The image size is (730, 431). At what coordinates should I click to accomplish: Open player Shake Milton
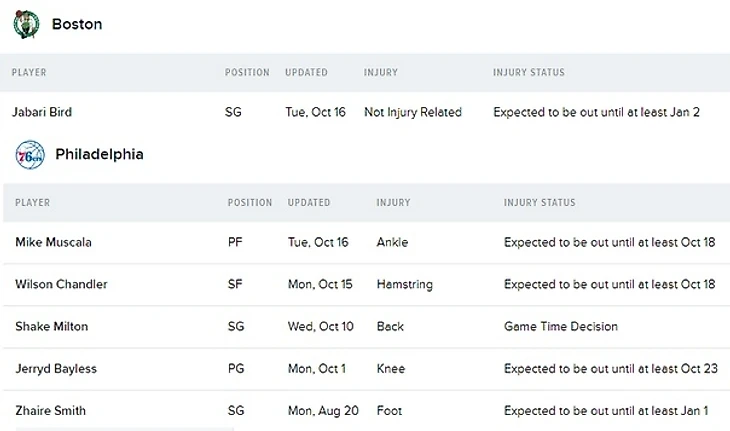[x=52, y=326]
